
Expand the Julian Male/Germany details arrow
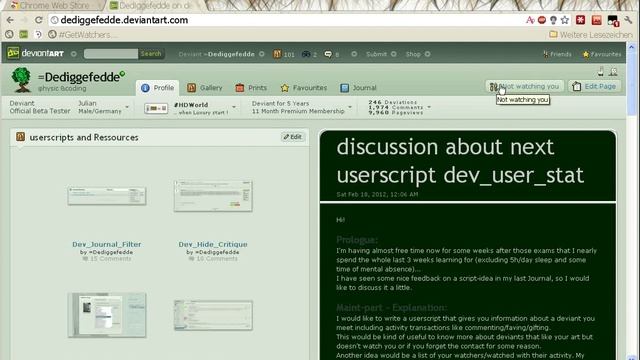point(127,107)
